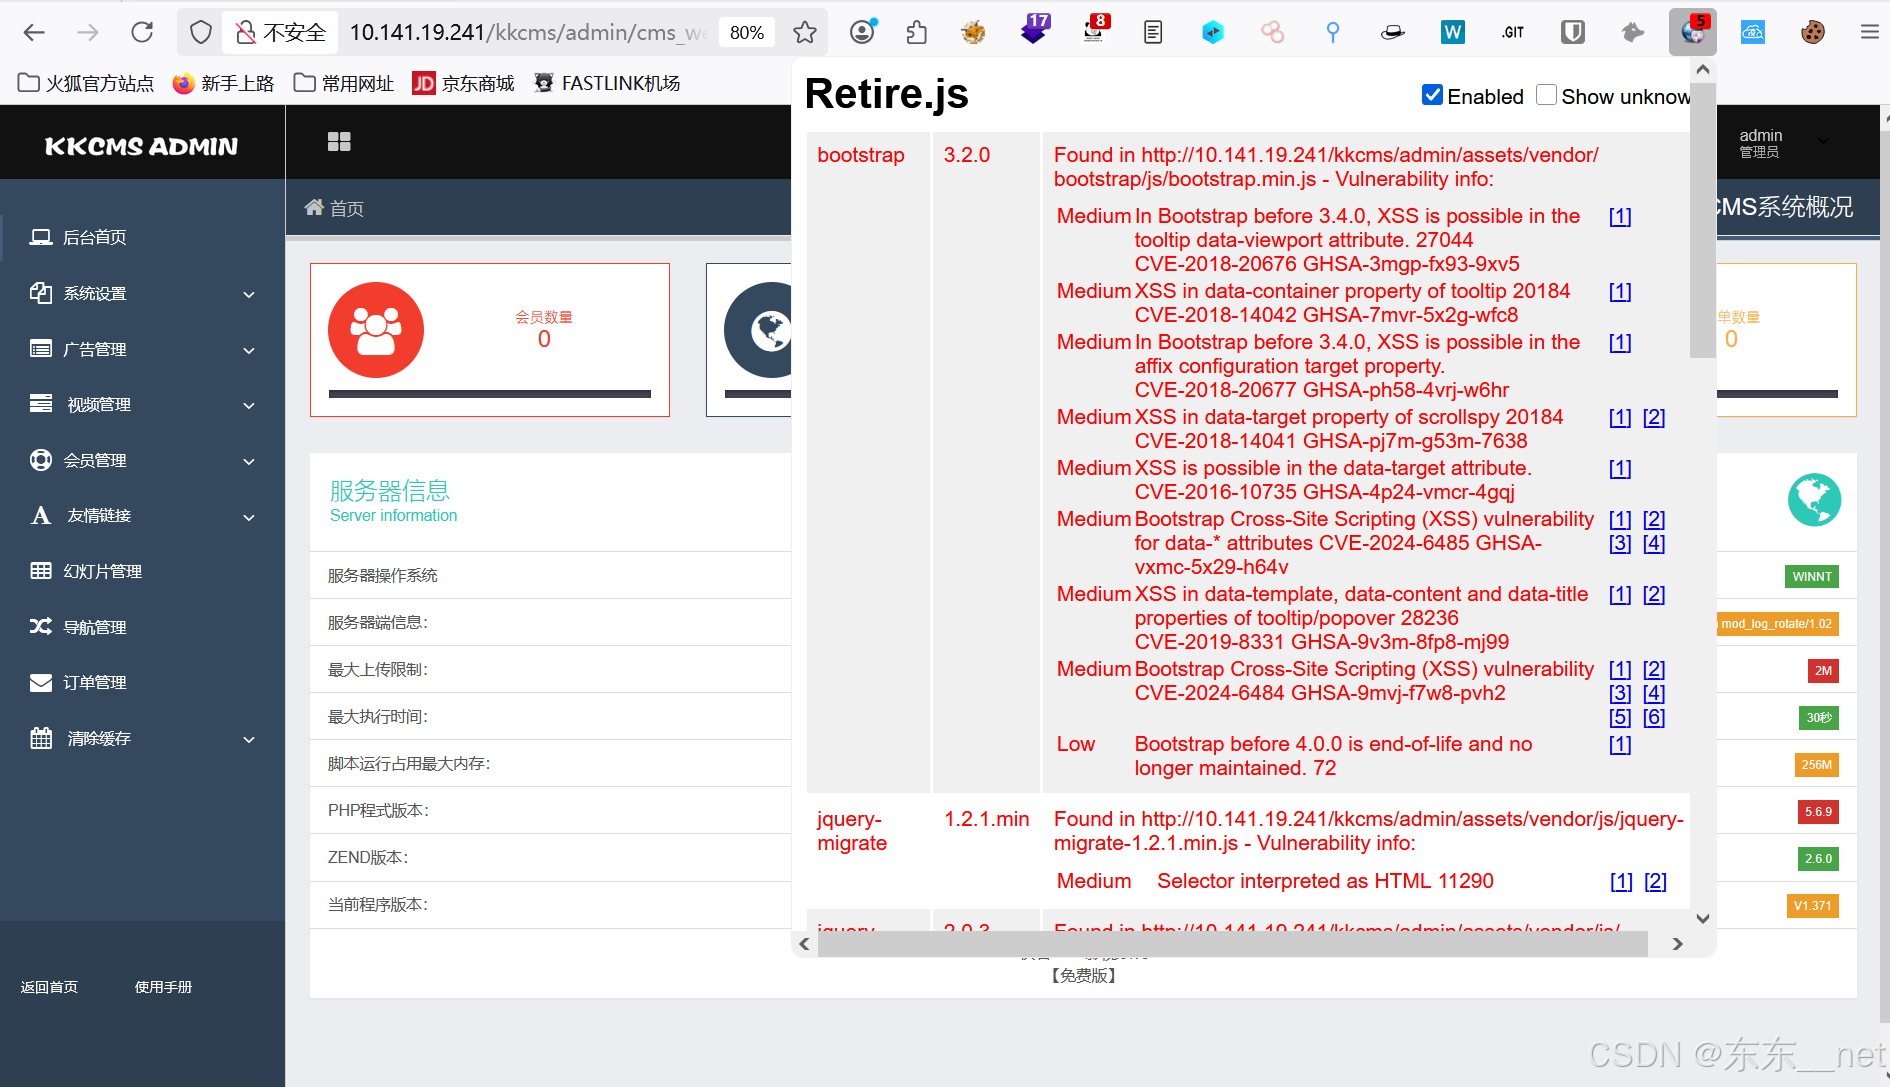Screen dimensions: 1890x1087
Task: Click the reader document extension icon
Action: 1153,32
